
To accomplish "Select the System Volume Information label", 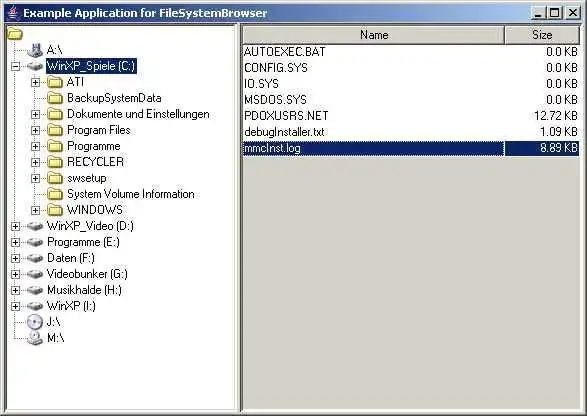I will coord(131,194).
